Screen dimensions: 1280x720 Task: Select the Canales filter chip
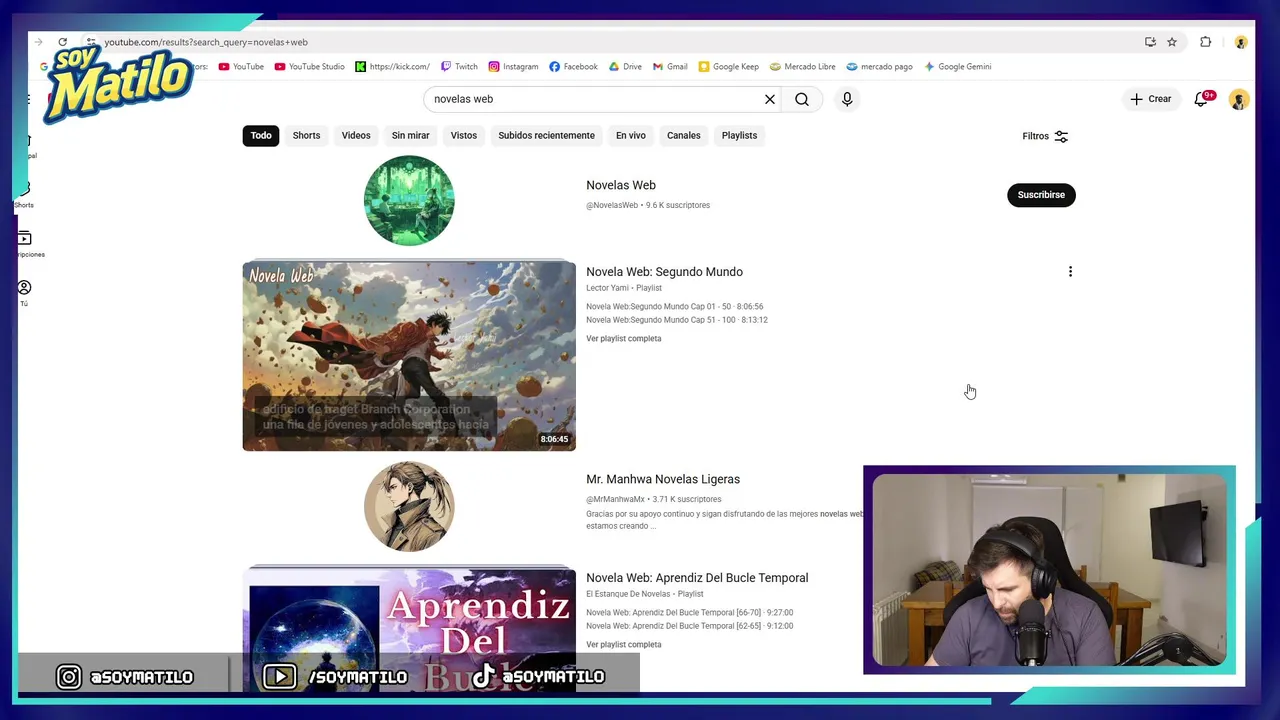click(x=684, y=135)
